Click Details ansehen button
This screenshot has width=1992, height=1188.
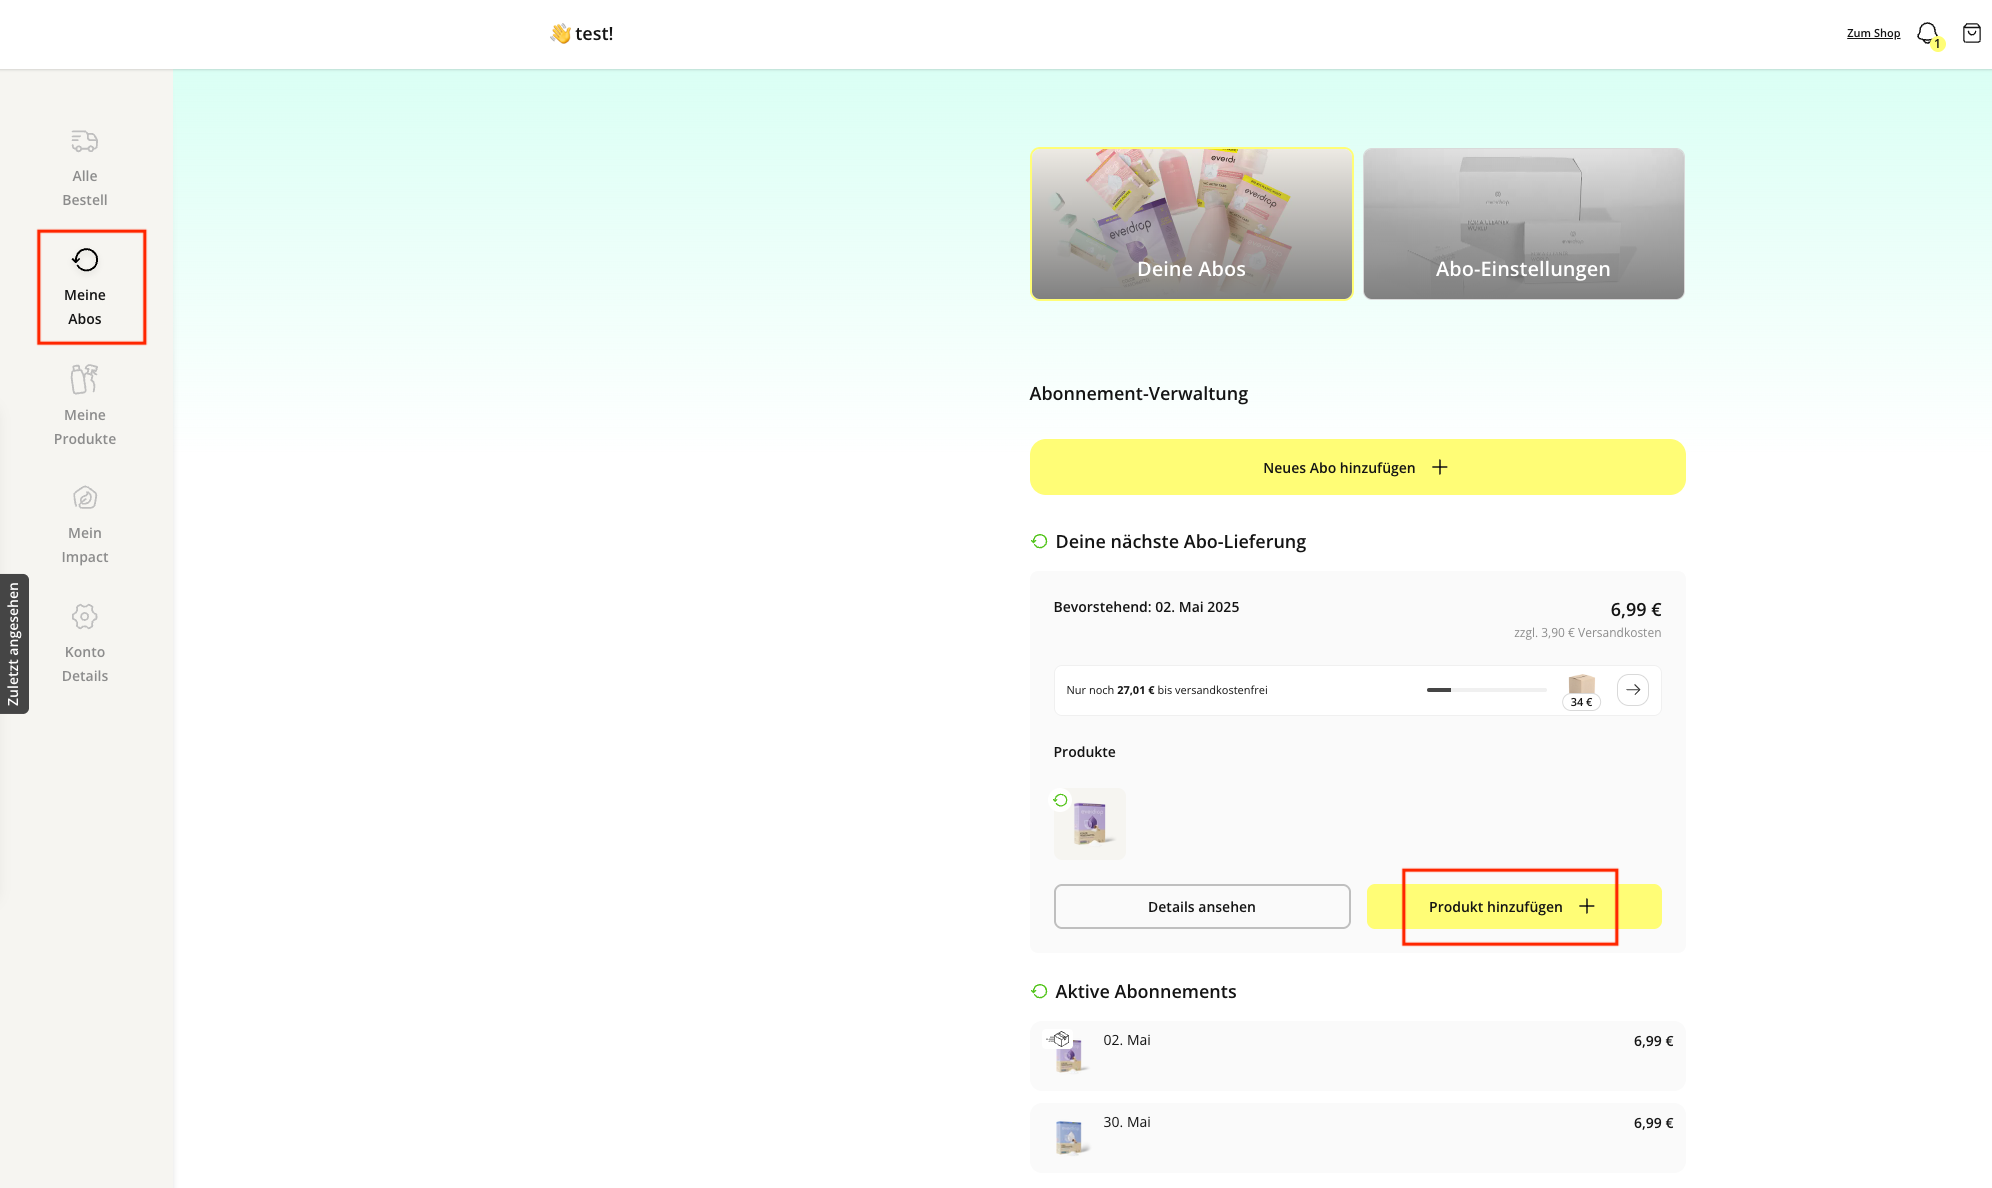tap(1201, 906)
